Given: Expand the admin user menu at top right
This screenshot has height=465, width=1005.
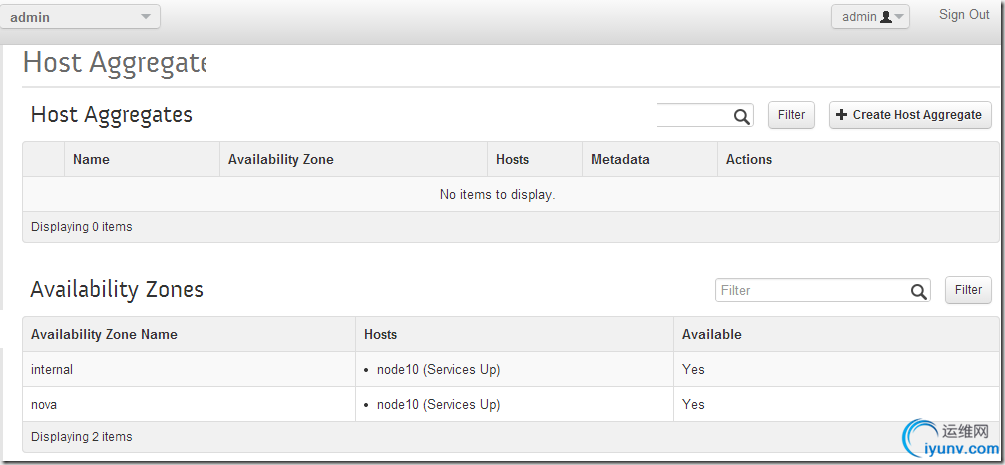Looking at the screenshot, I should (870, 17).
